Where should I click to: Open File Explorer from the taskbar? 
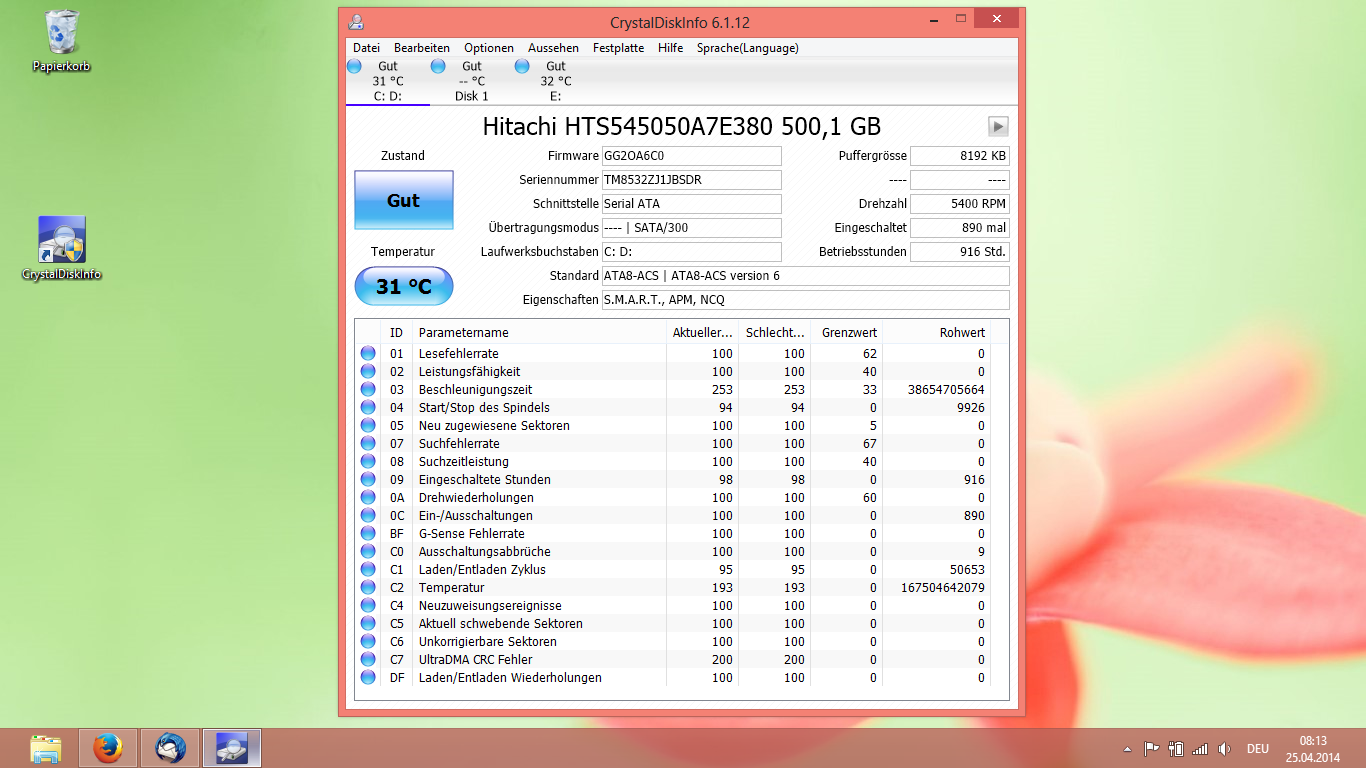click(x=46, y=748)
